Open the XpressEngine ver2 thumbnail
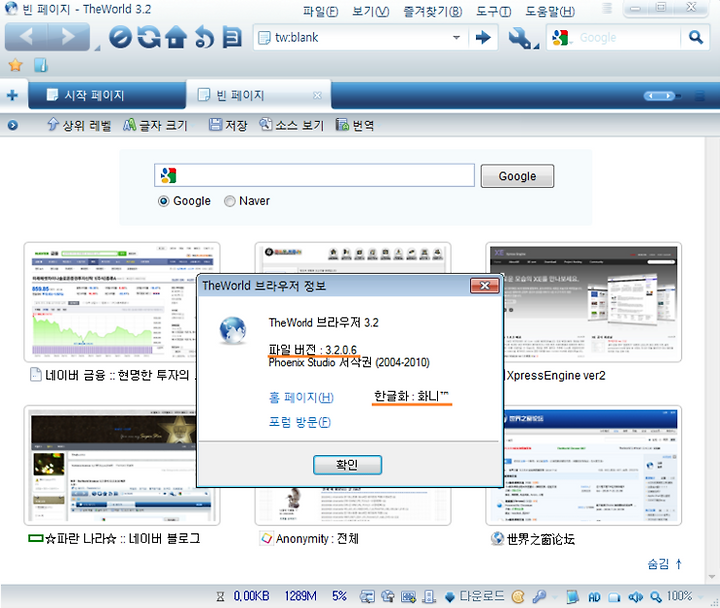This screenshot has height=608, width=720. pyautogui.click(x=583, y=302)
